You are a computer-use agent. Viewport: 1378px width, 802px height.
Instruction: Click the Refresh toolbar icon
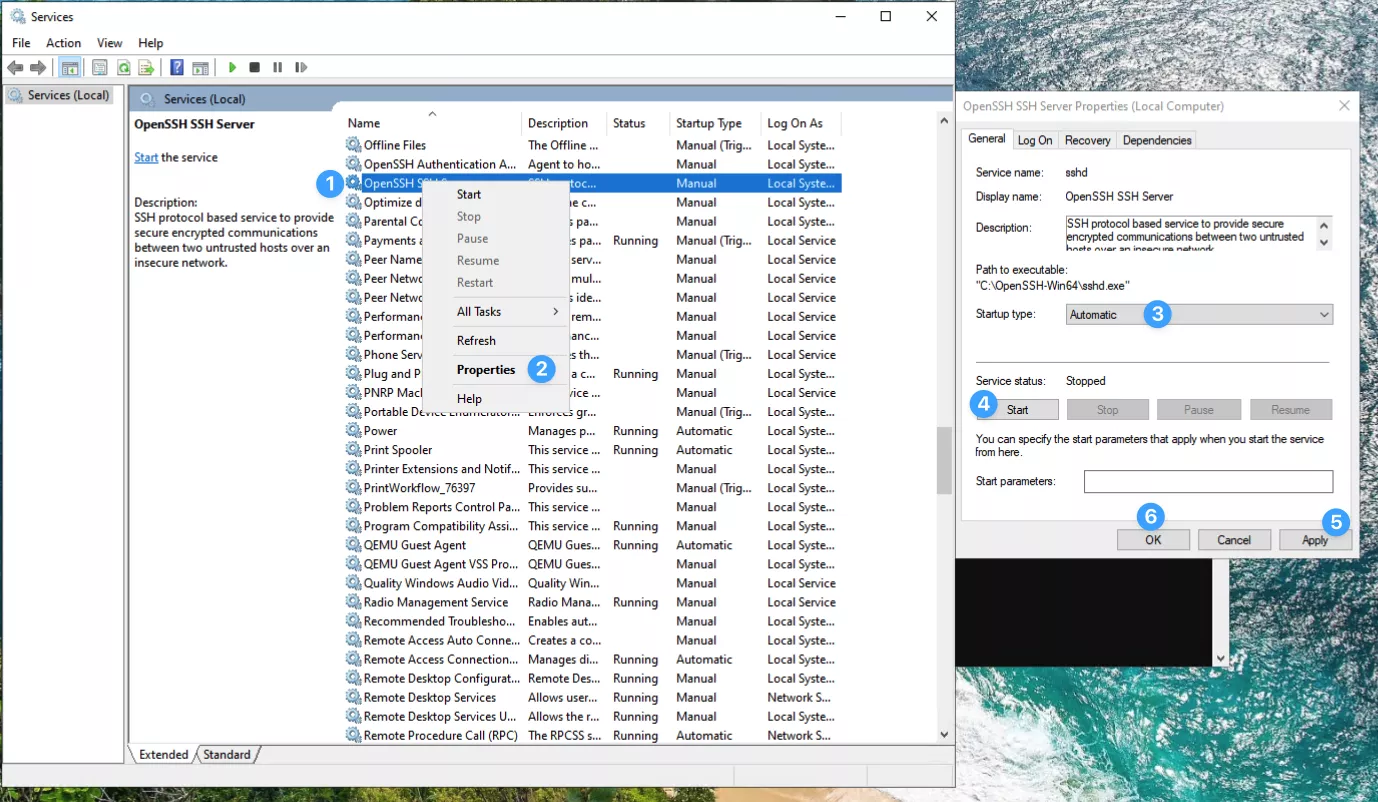tap(123, 68)
